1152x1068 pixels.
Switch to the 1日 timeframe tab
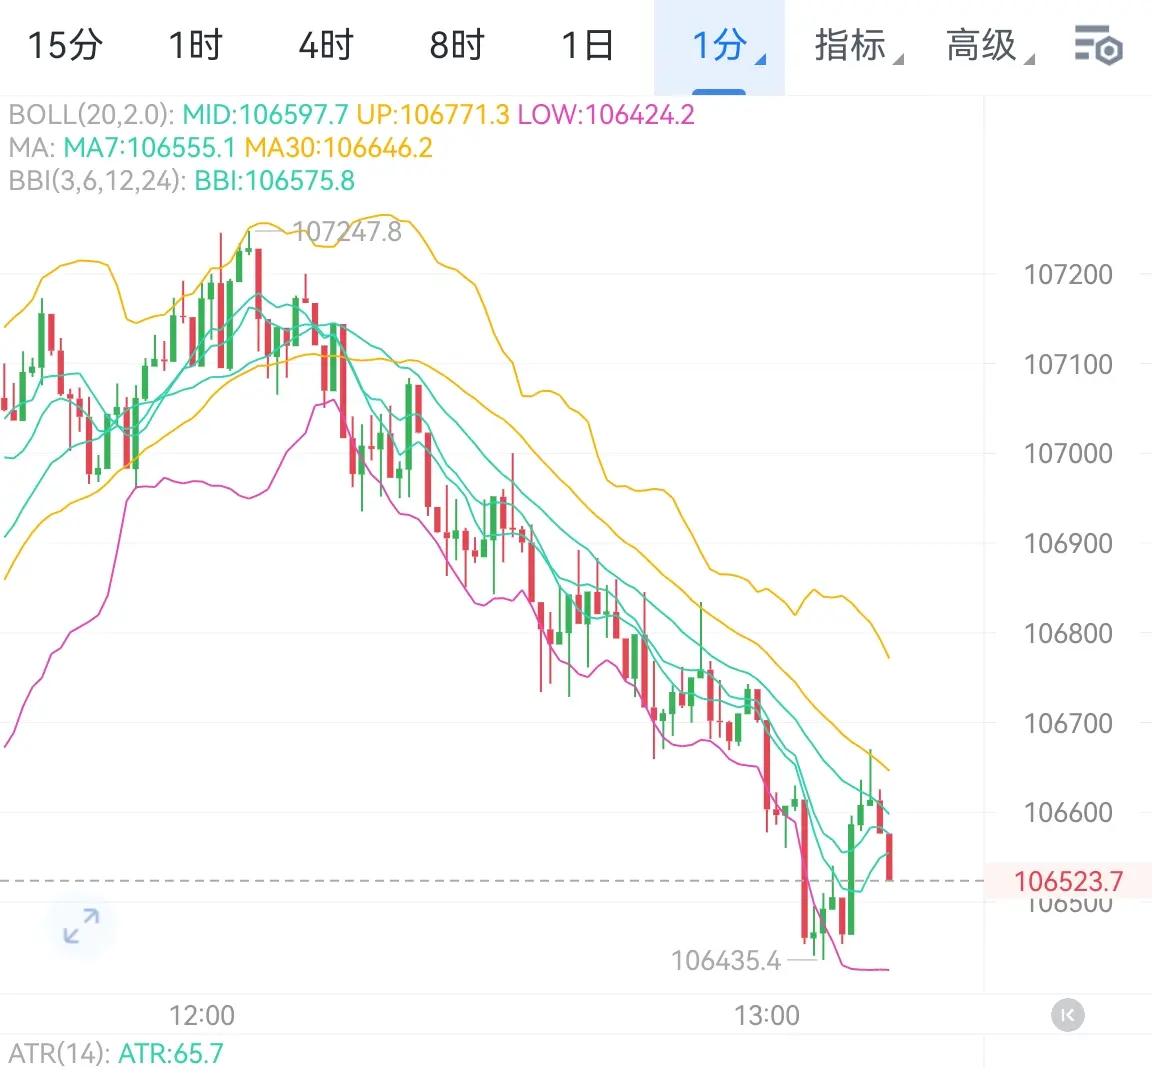point(588,46)
